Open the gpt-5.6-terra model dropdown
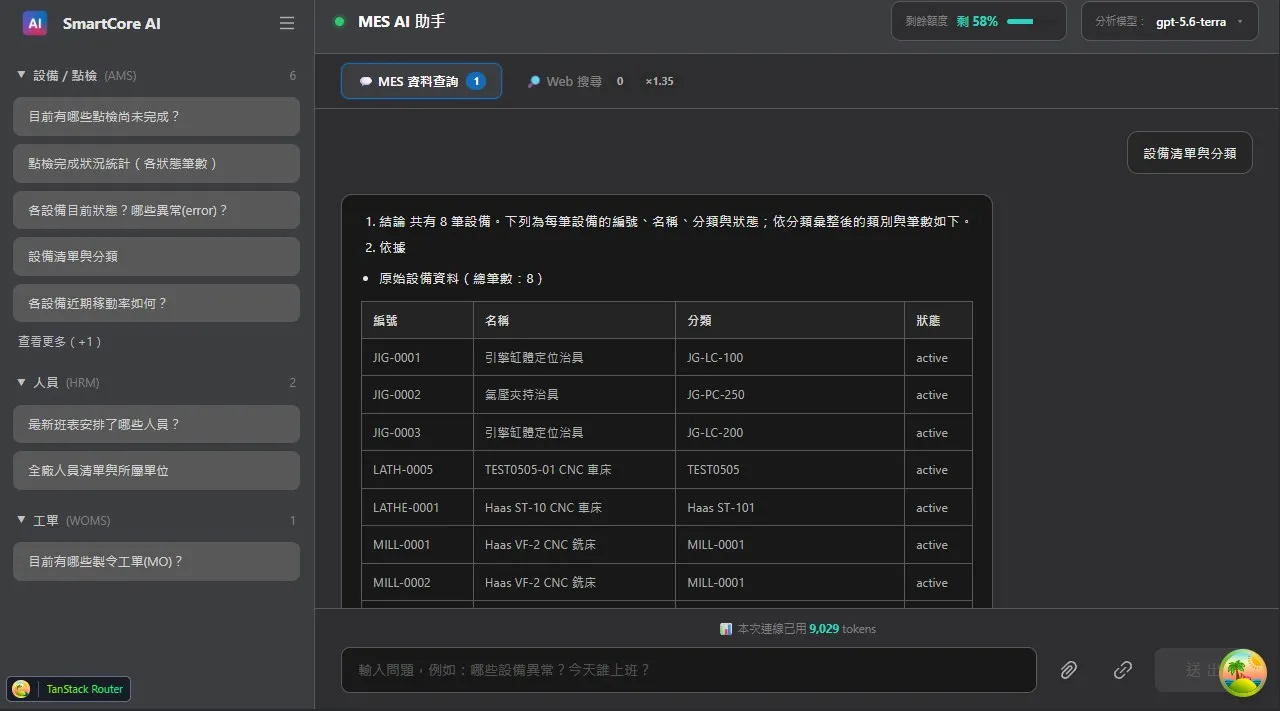This screenshot has width=1280, height=711. (1170, 21)
